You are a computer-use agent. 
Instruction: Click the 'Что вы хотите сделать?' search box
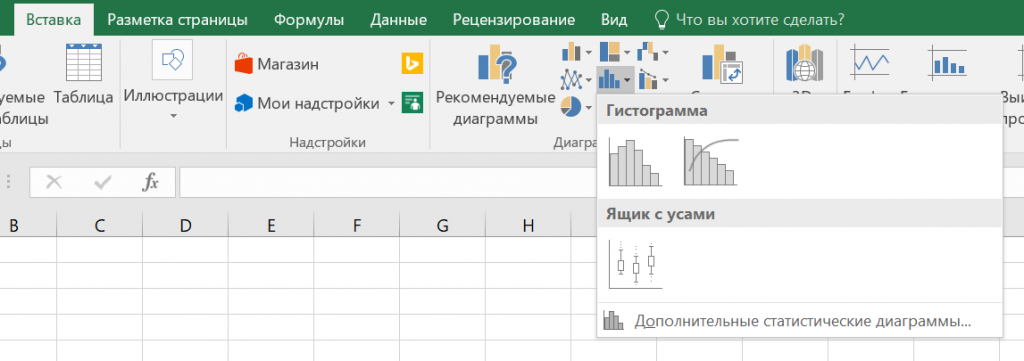tap(760, 20)
